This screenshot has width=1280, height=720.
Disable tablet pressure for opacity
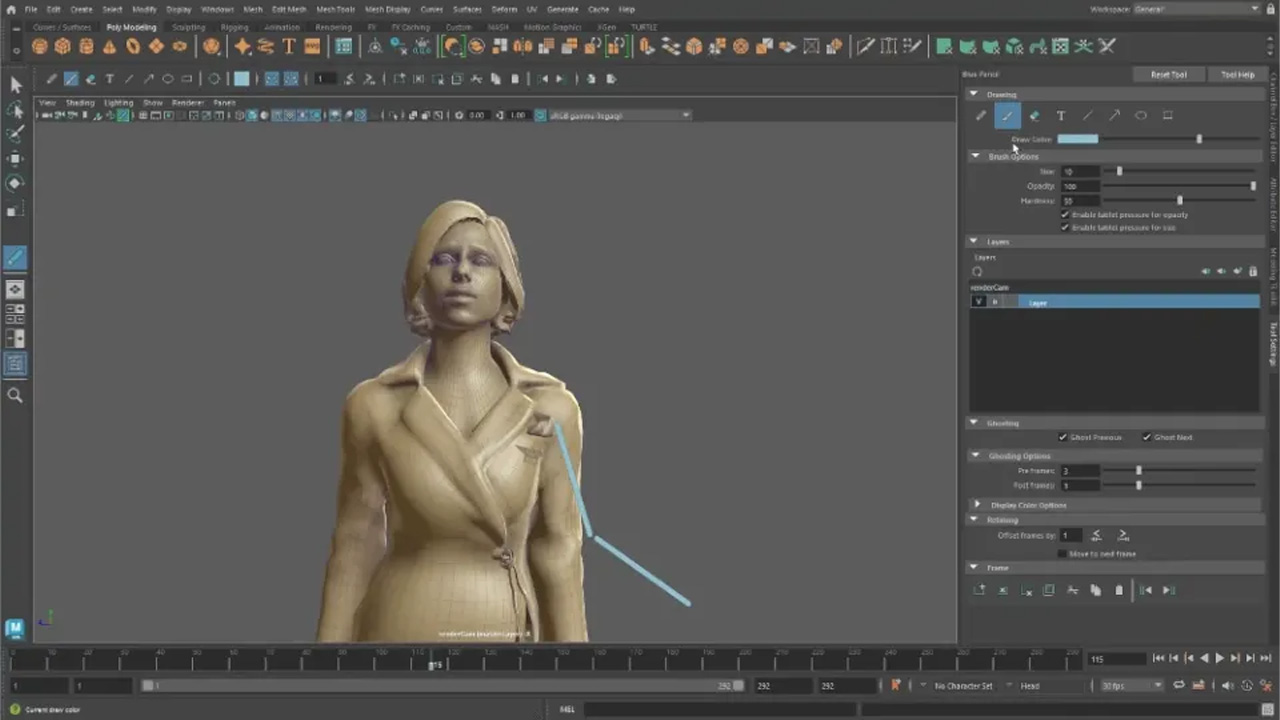pos(1065,214)
